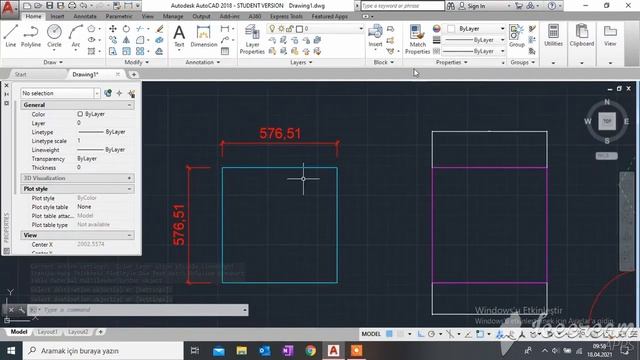Click the command line input field

(x=143, y=310)
